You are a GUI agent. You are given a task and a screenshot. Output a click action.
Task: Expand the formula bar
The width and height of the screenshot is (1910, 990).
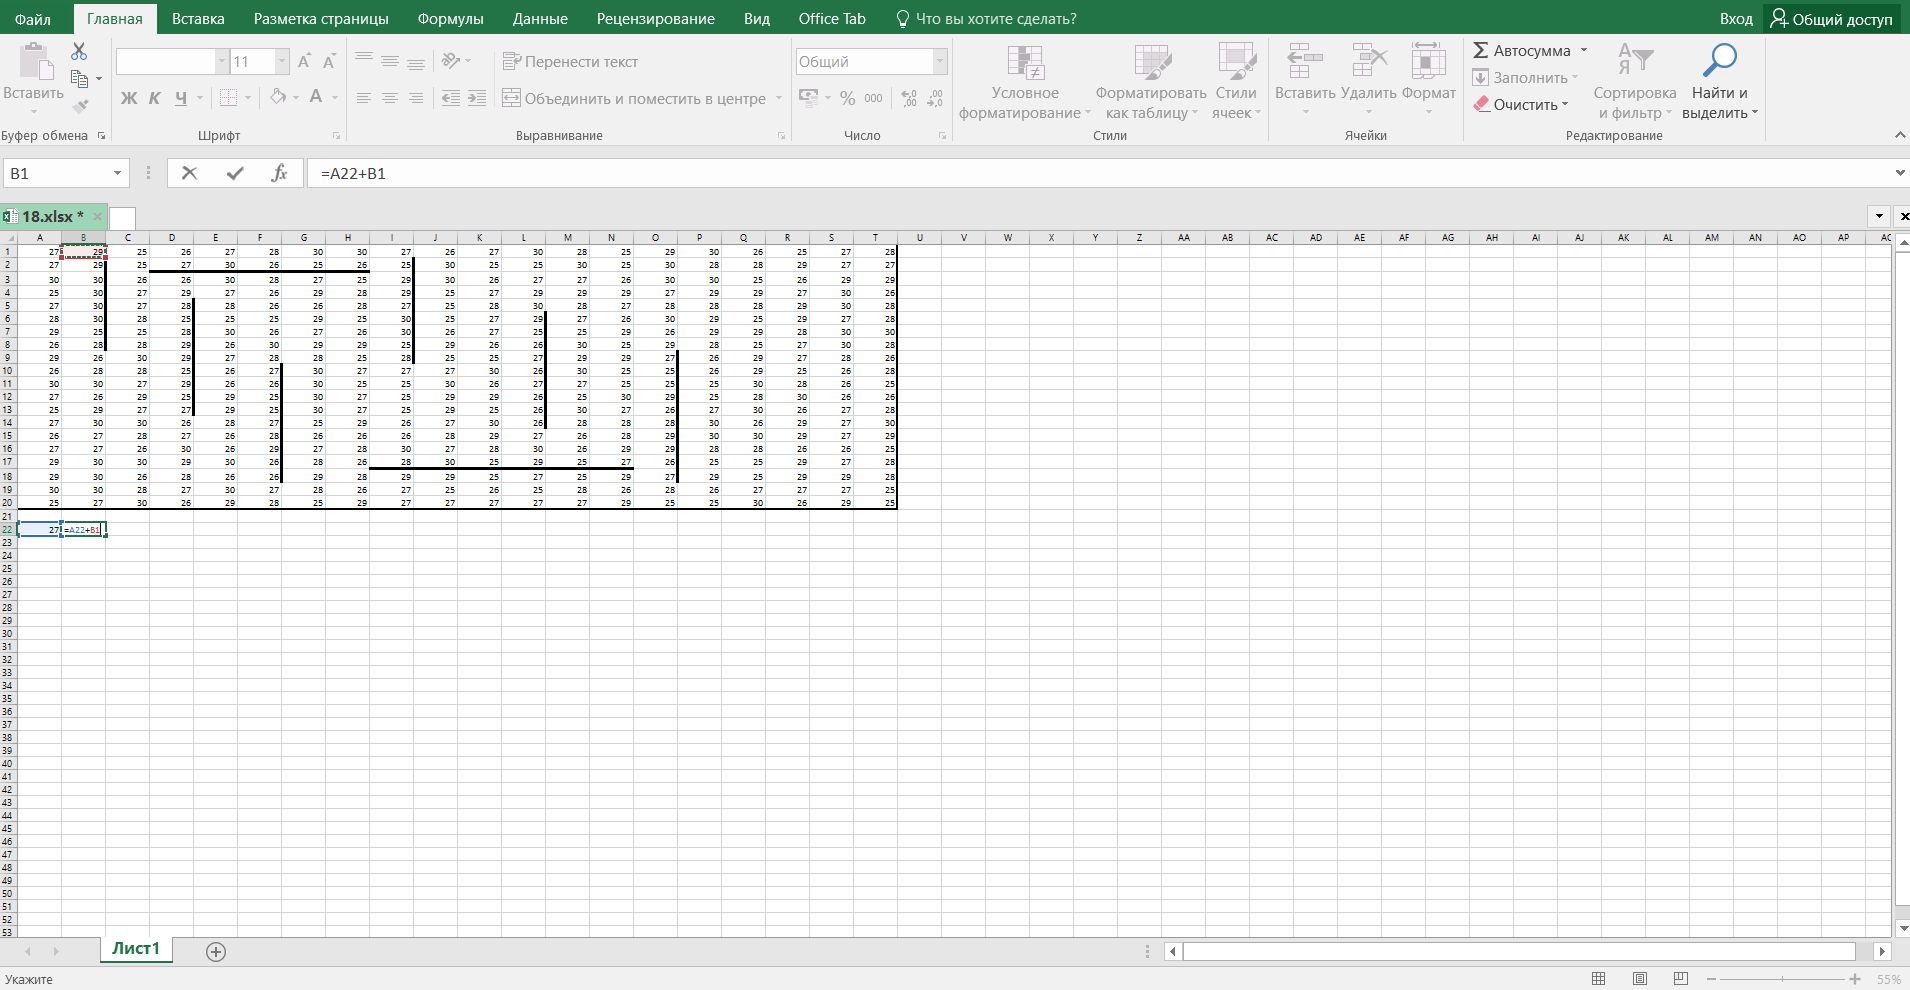(x=1900, y=173)
